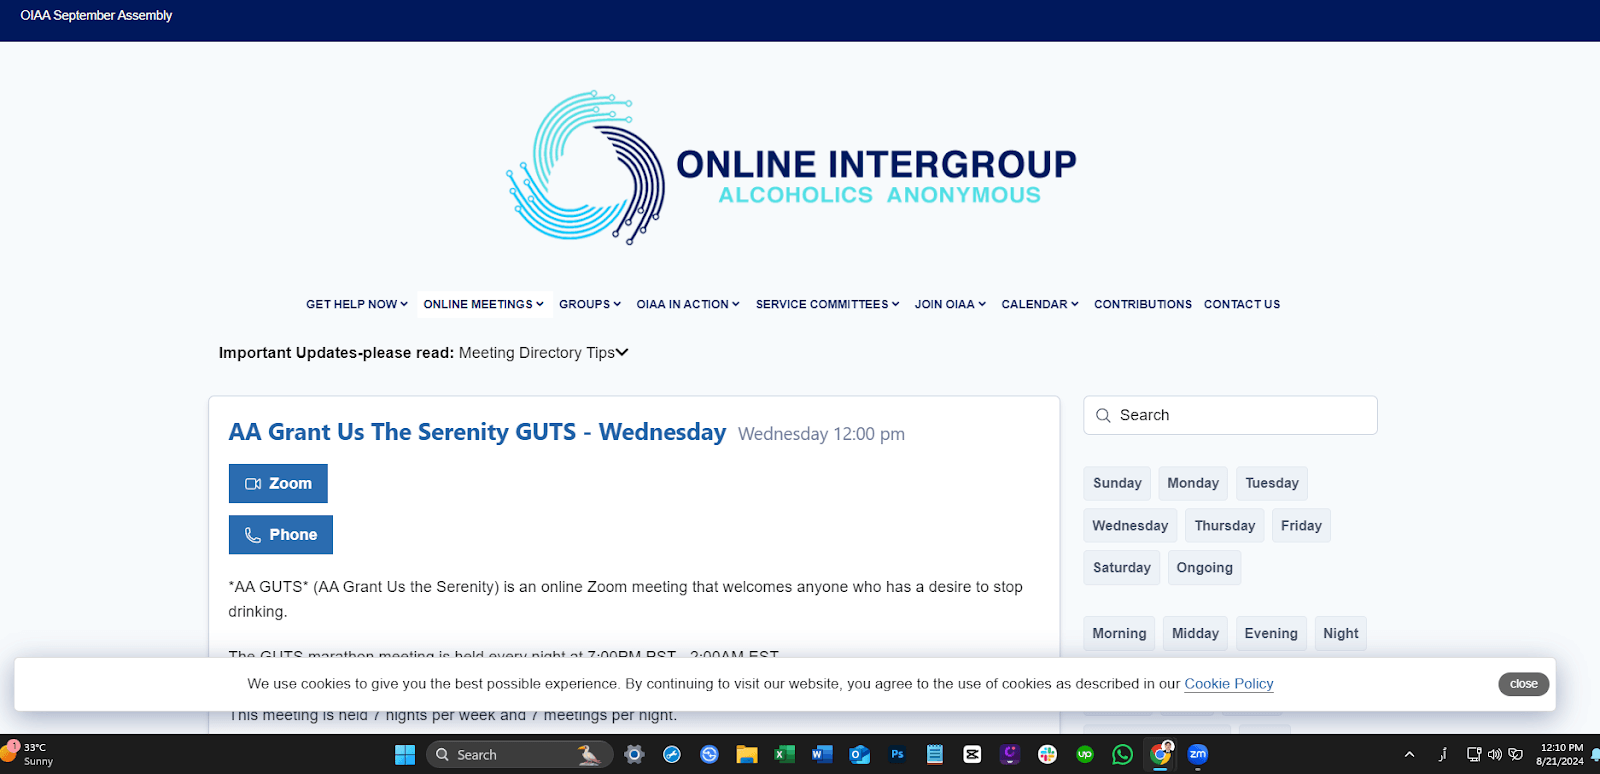
Task: Click the meeting Search input field
Action: [x=1230, y=415]
